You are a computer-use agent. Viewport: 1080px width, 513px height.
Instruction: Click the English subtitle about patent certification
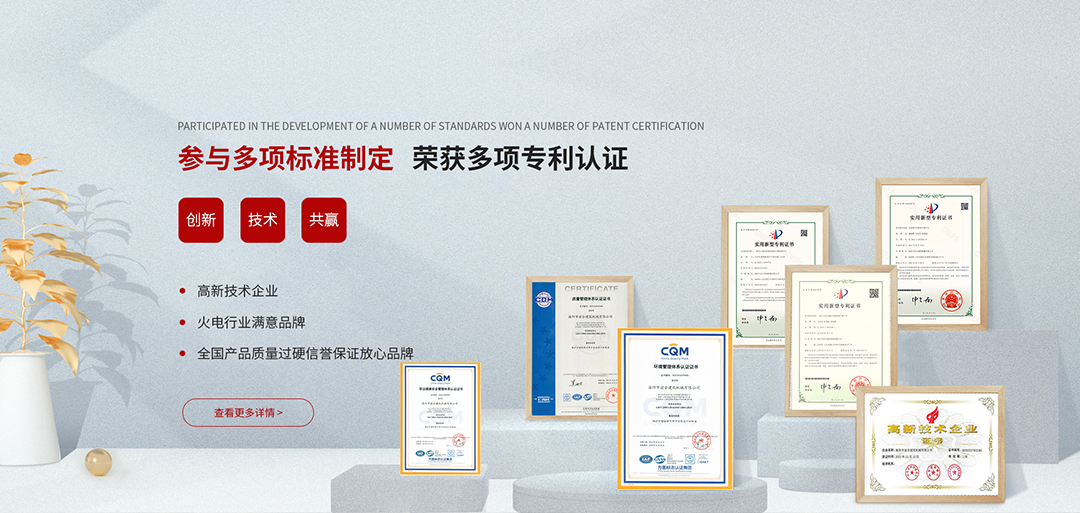441,126
